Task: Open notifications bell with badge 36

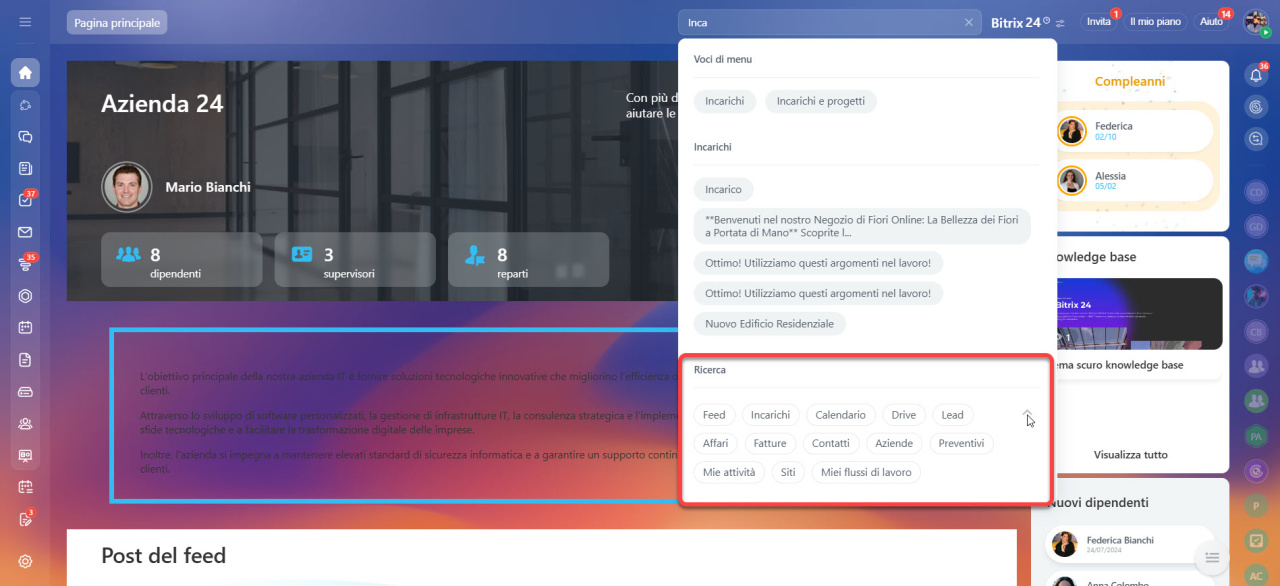Action: (1257, 74)
